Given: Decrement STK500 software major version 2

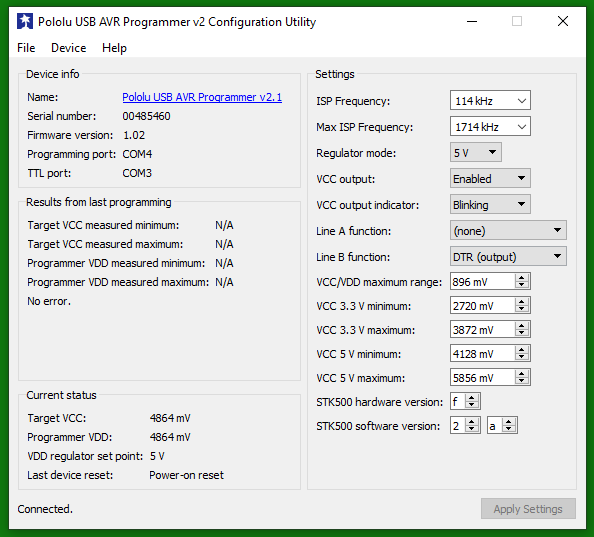Looking at the screenshot, I should 472,429.
